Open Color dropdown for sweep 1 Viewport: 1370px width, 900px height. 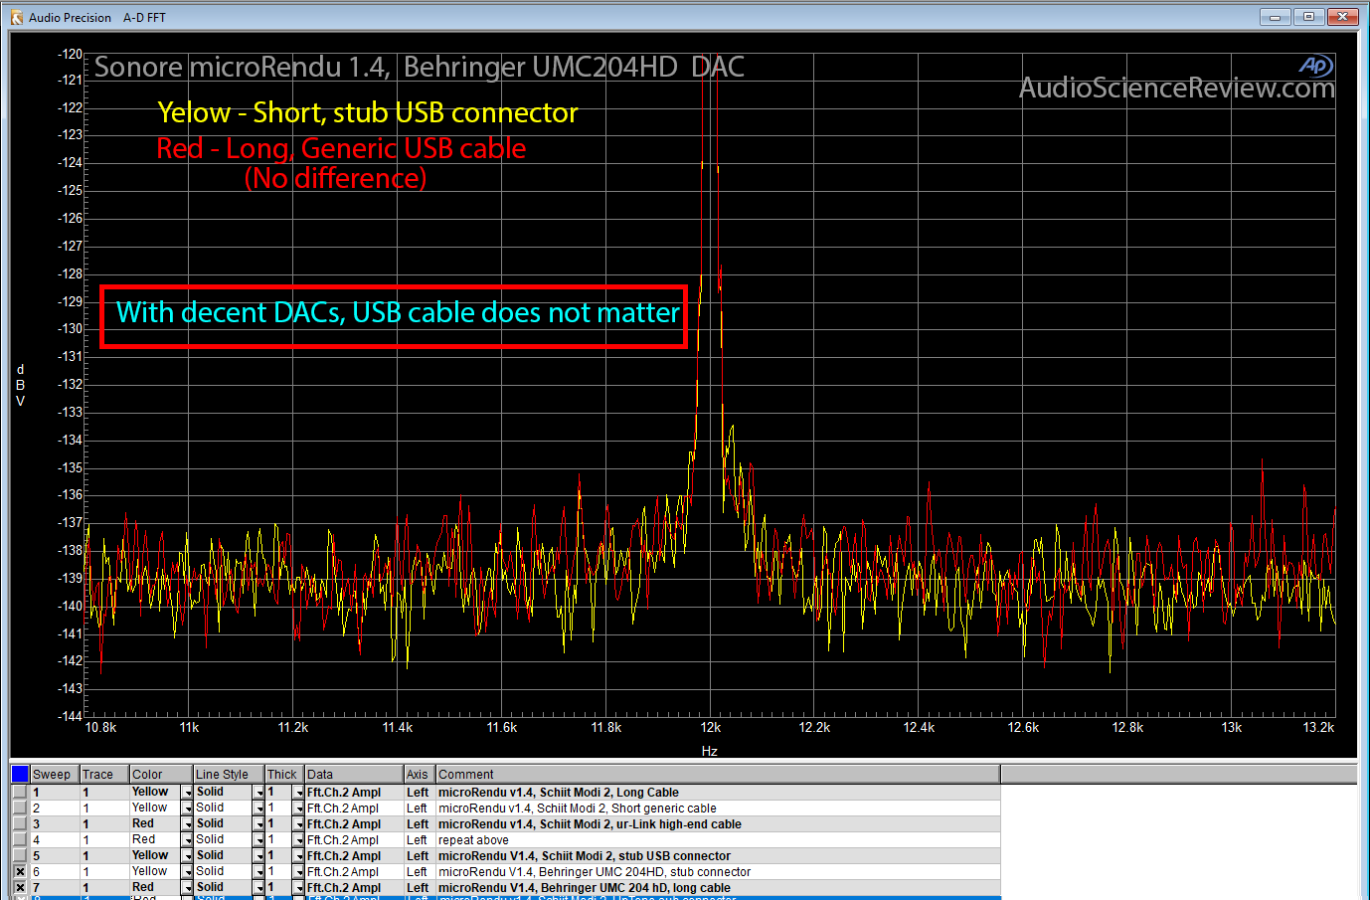pos(186,792)
